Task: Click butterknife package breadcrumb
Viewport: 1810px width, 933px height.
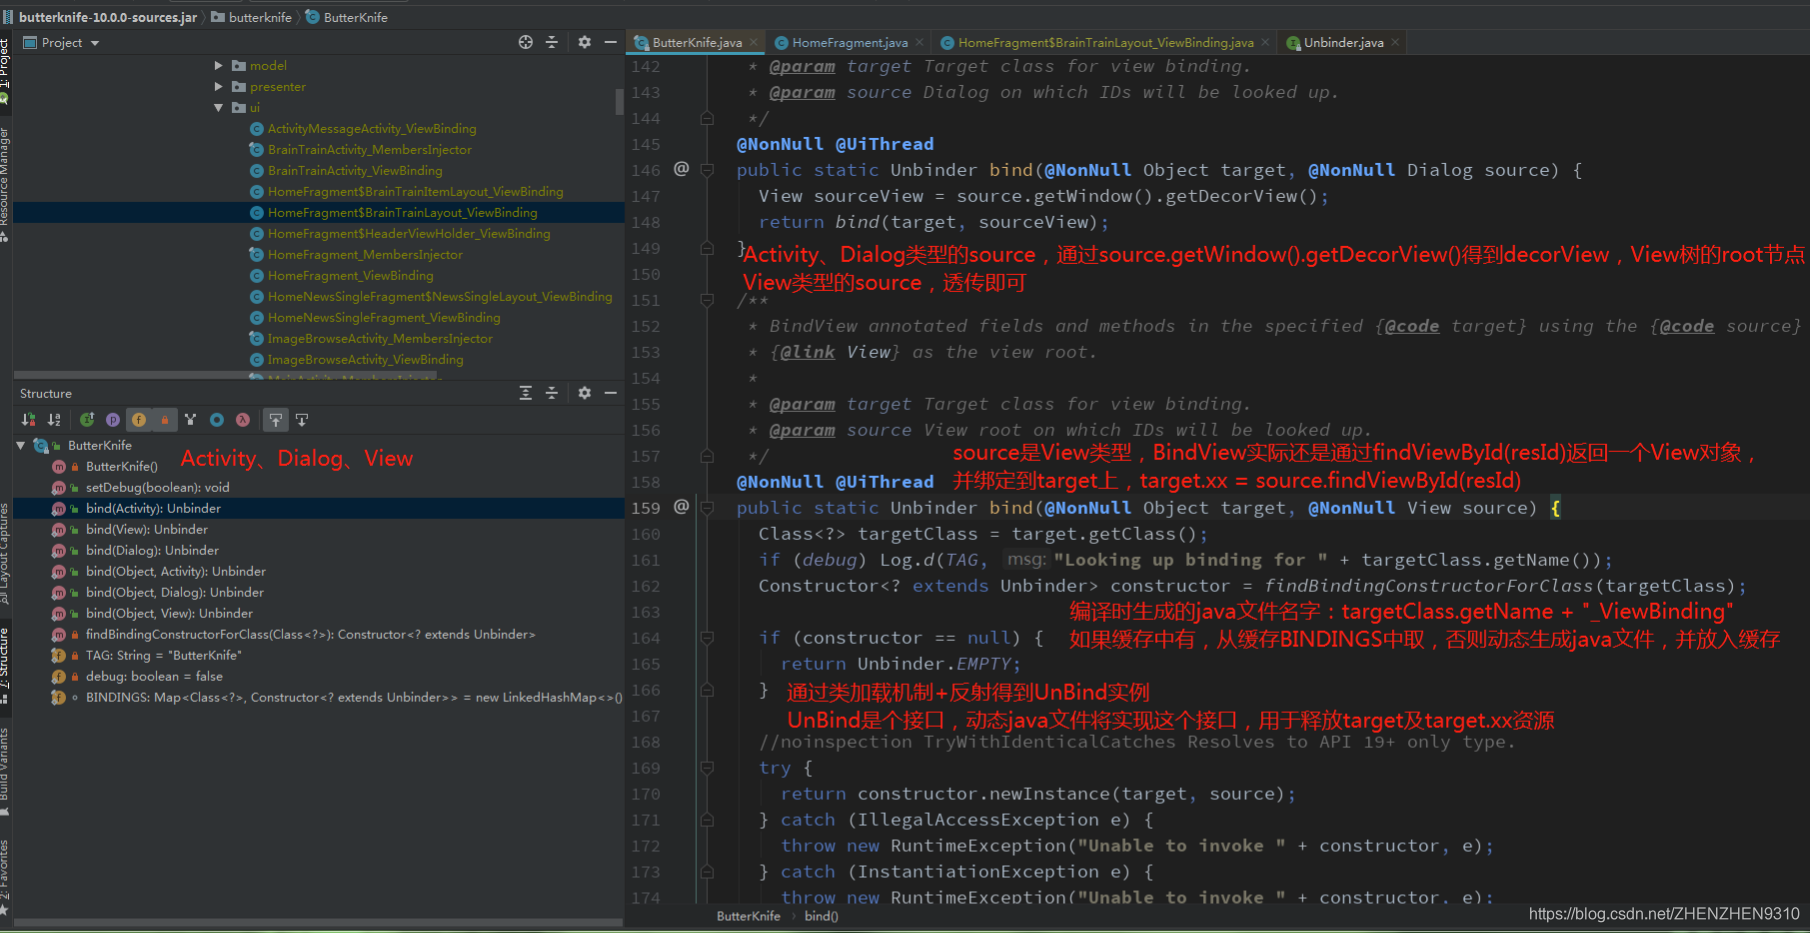Action: click(x=252, y=17)
